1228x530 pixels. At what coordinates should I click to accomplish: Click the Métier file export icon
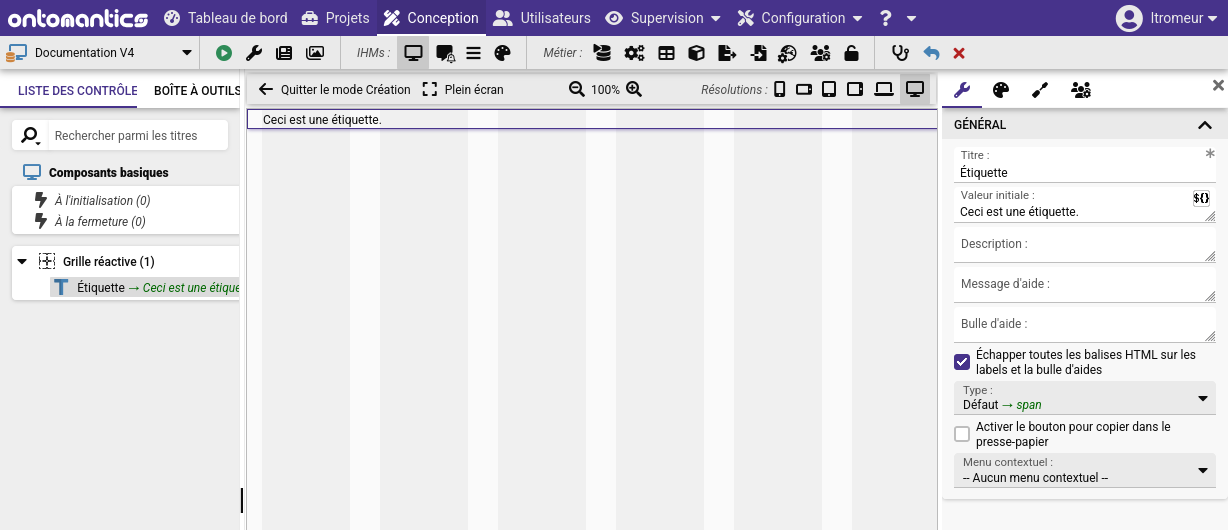[727, 53]
